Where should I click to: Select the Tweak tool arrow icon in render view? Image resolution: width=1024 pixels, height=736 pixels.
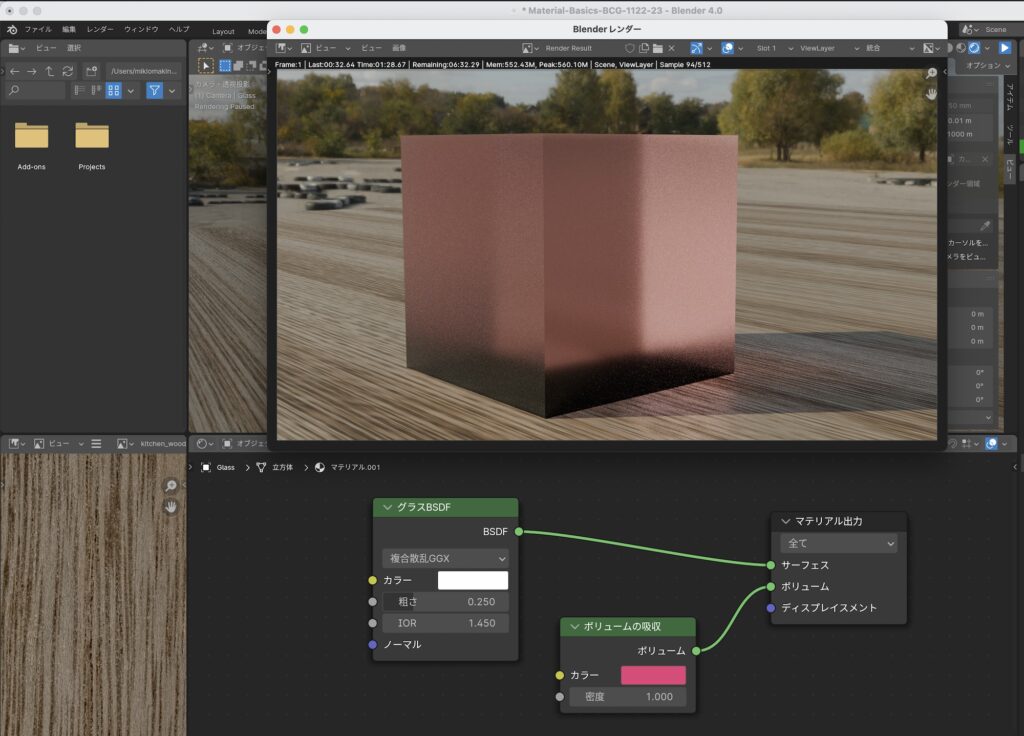(206, 63)
